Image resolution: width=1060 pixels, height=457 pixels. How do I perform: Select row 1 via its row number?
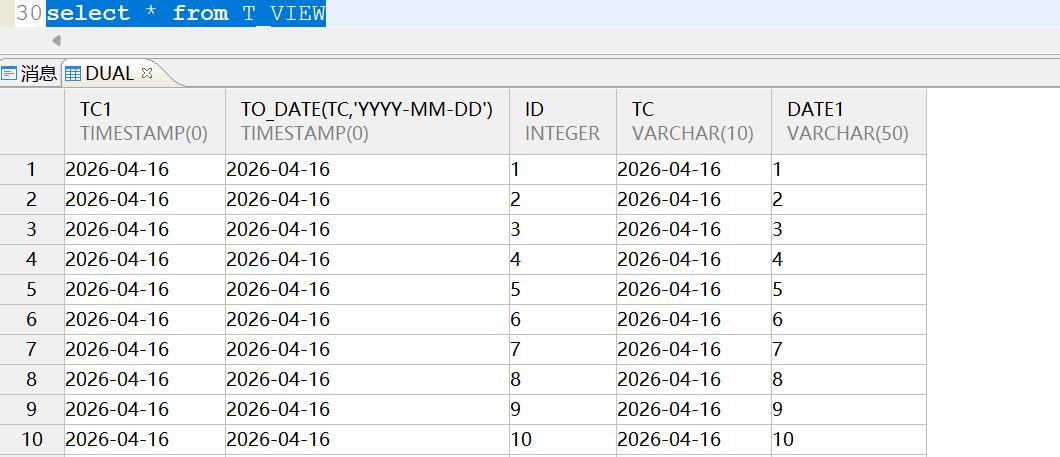point(31,170)
